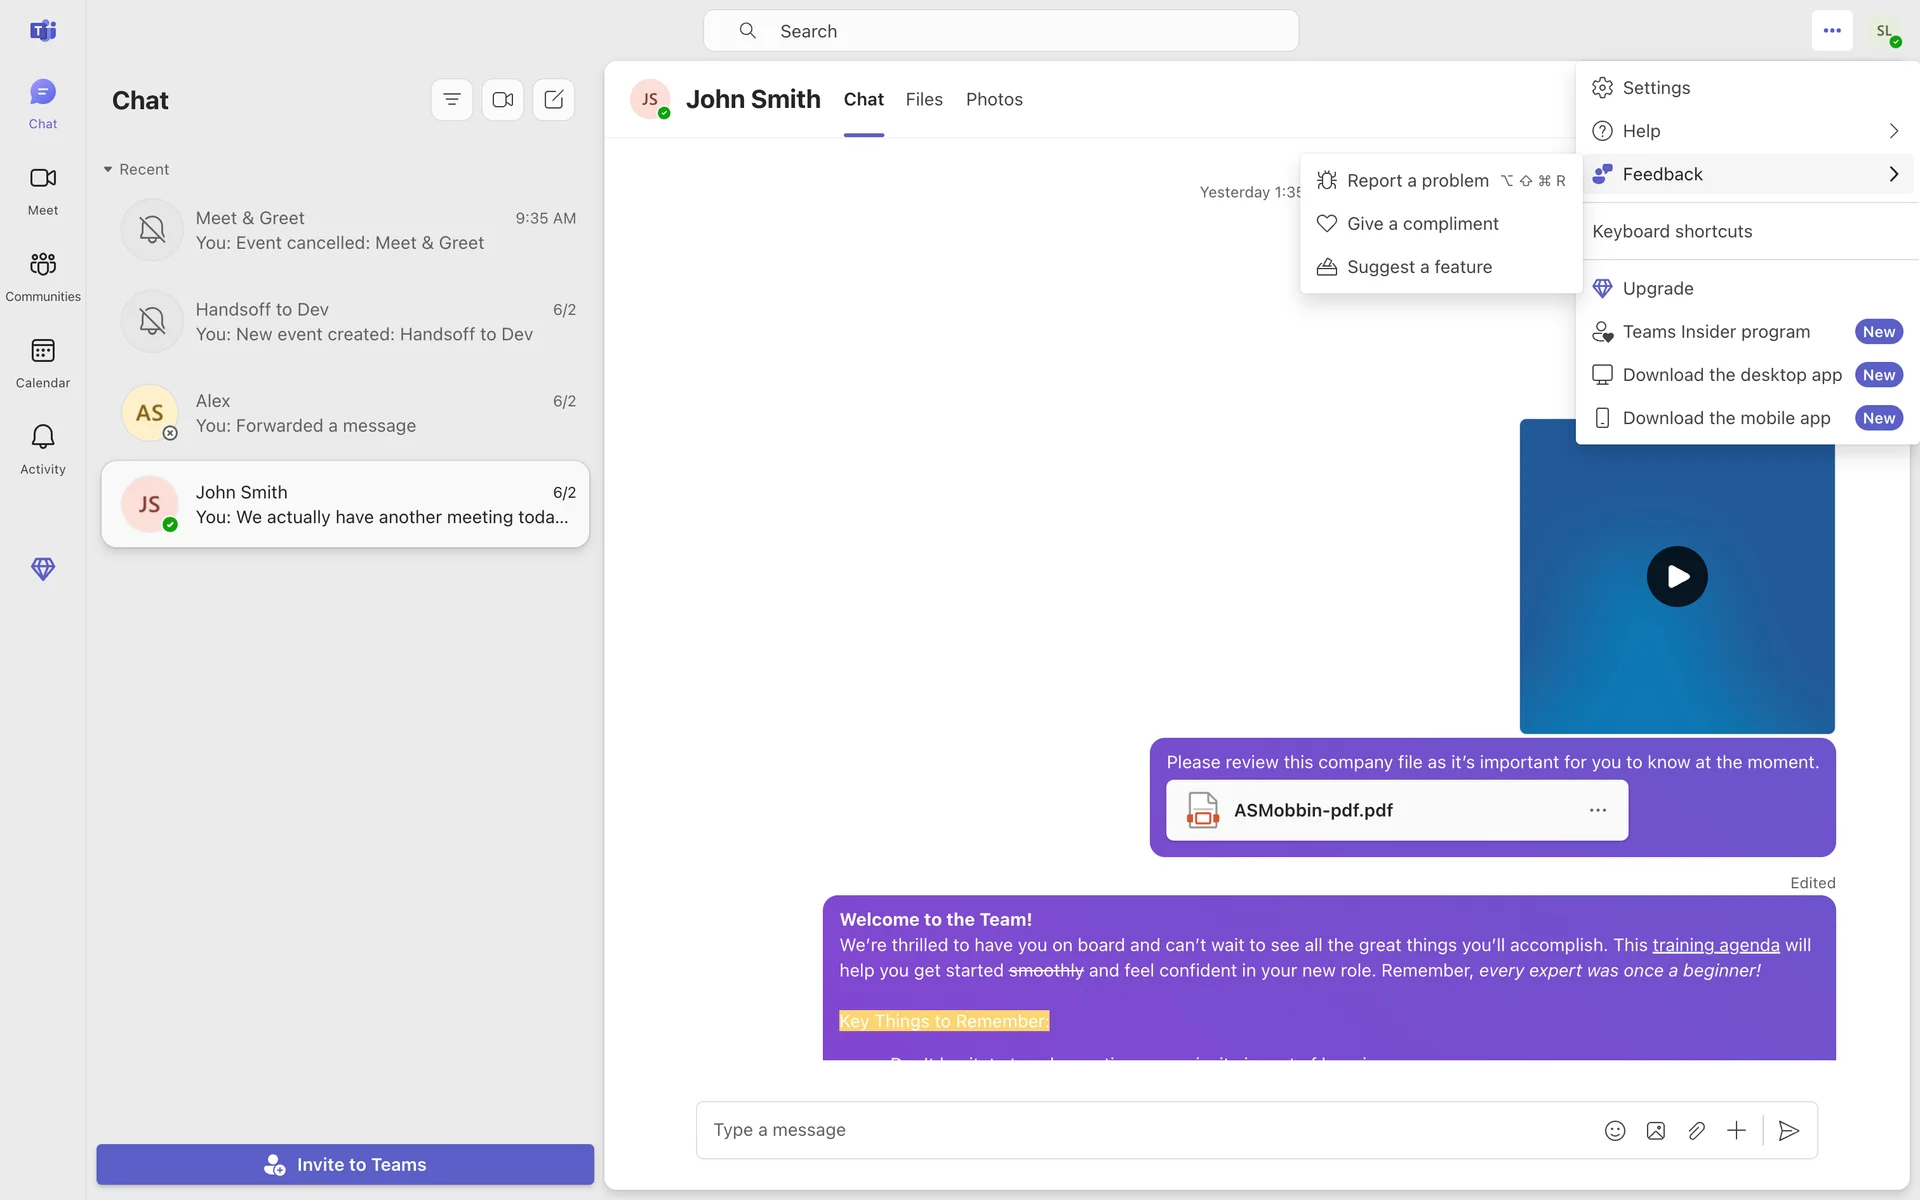Click the attach file paperclip icon

(x=1696, y=1130)
